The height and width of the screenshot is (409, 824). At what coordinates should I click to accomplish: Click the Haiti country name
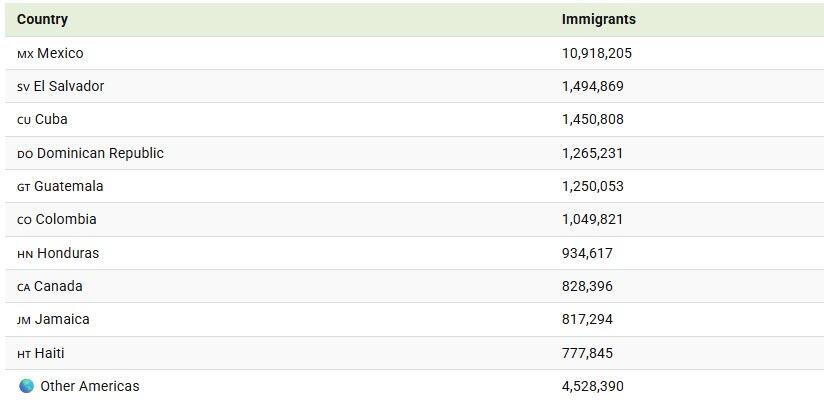point(49,353)
